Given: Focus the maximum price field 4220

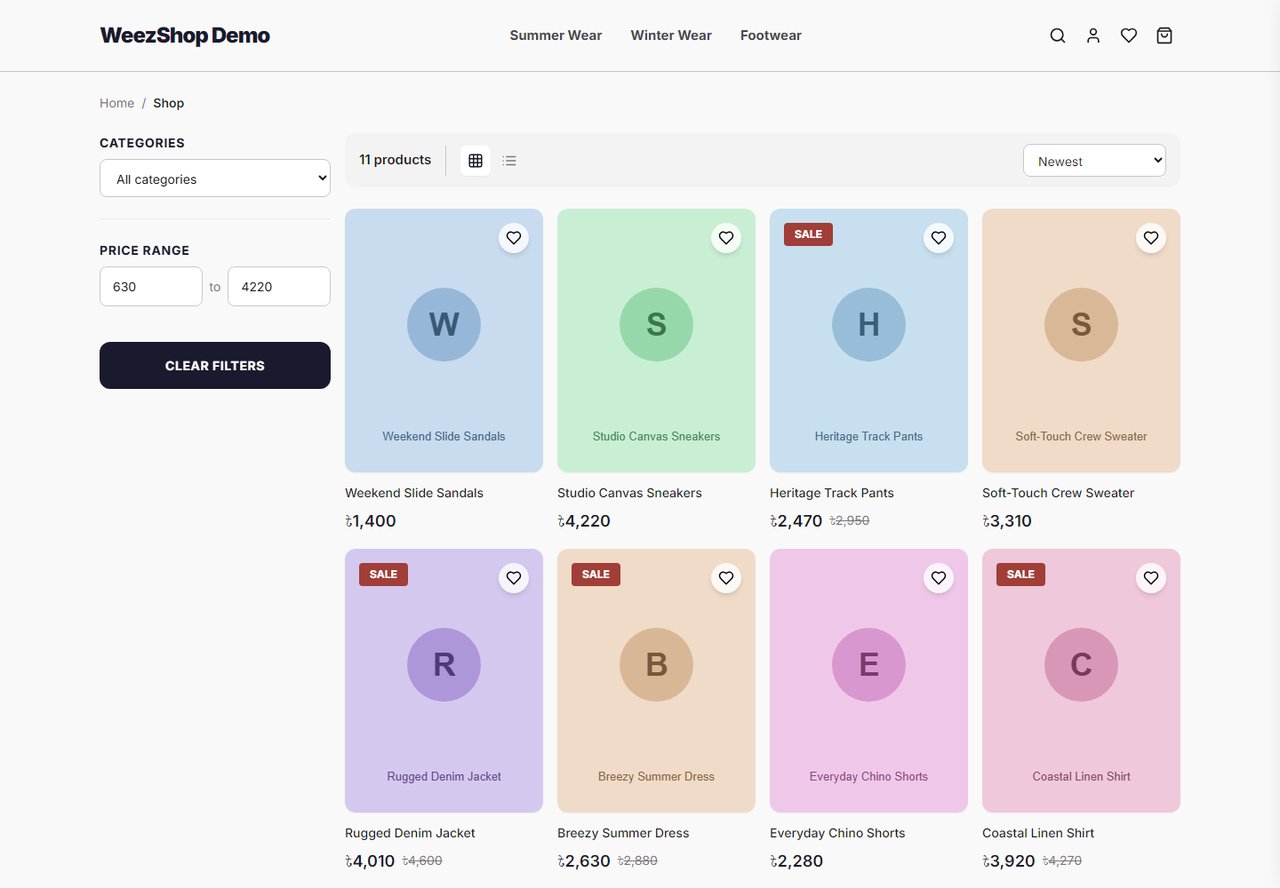Looking at the screenshot, I should [279, 286].
